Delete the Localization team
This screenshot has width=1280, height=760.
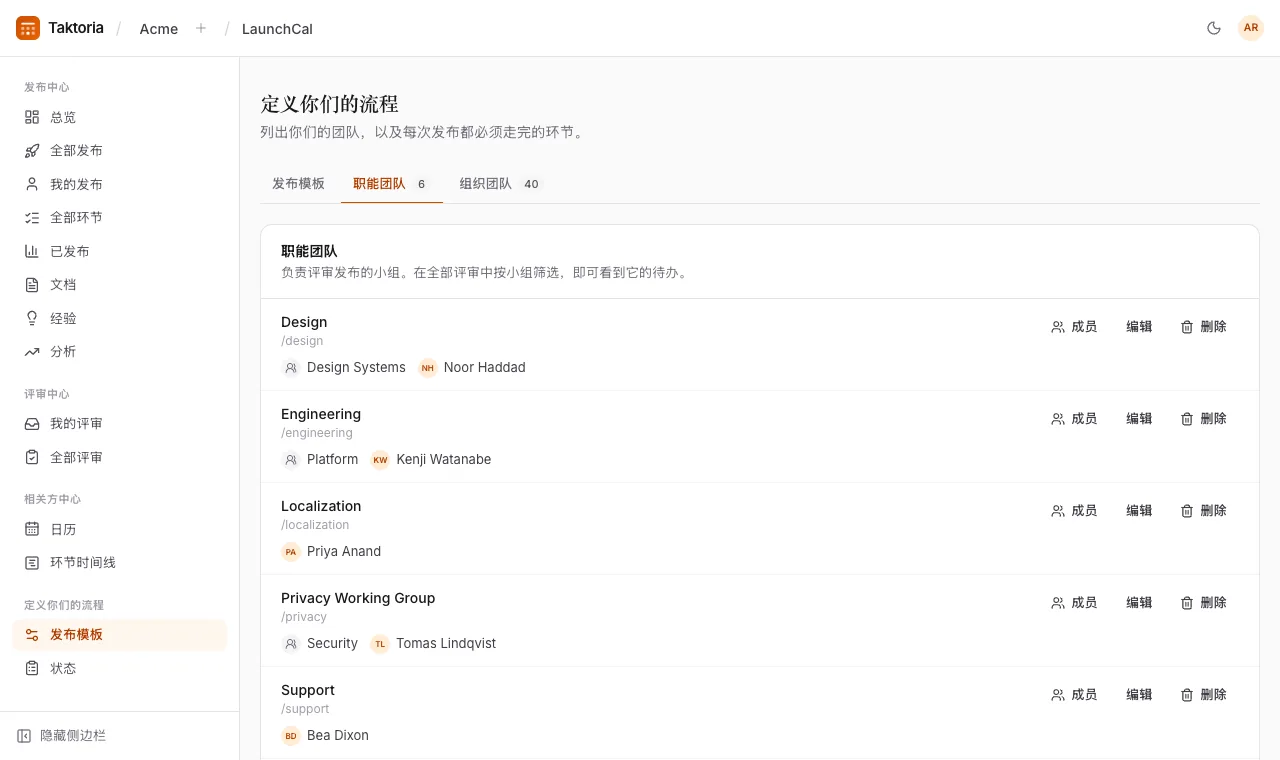[x=1203, y=511]
